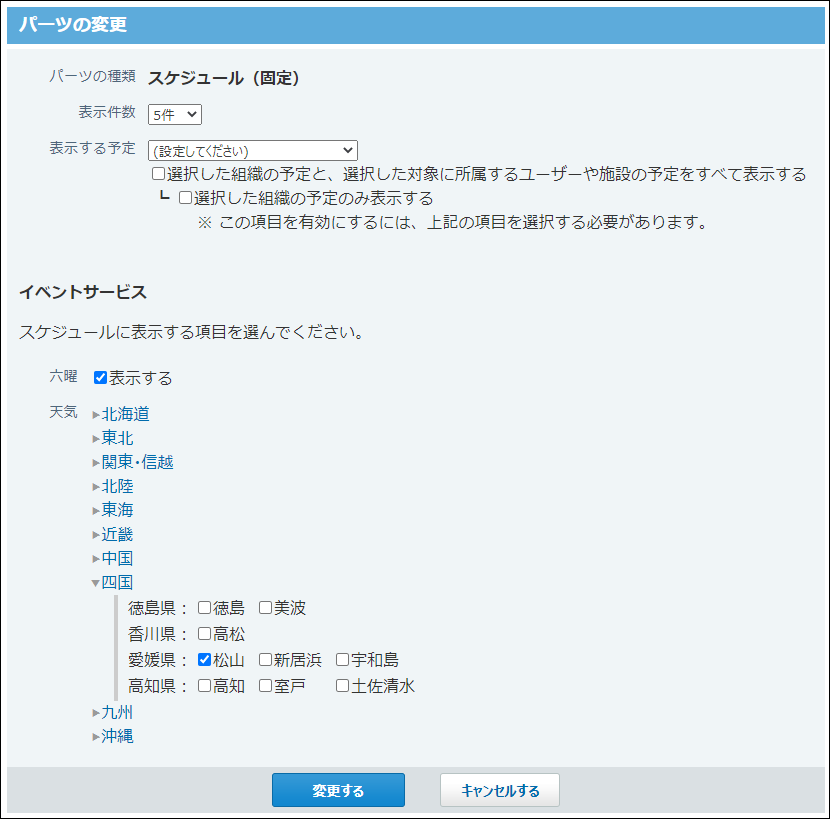Expand the 中国 region triangle

96,559
